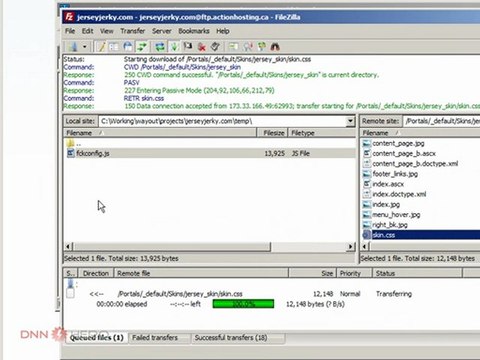The image size is (480, 360).
Task: Click the Remote file queue column header
Action: click(201, 273)
